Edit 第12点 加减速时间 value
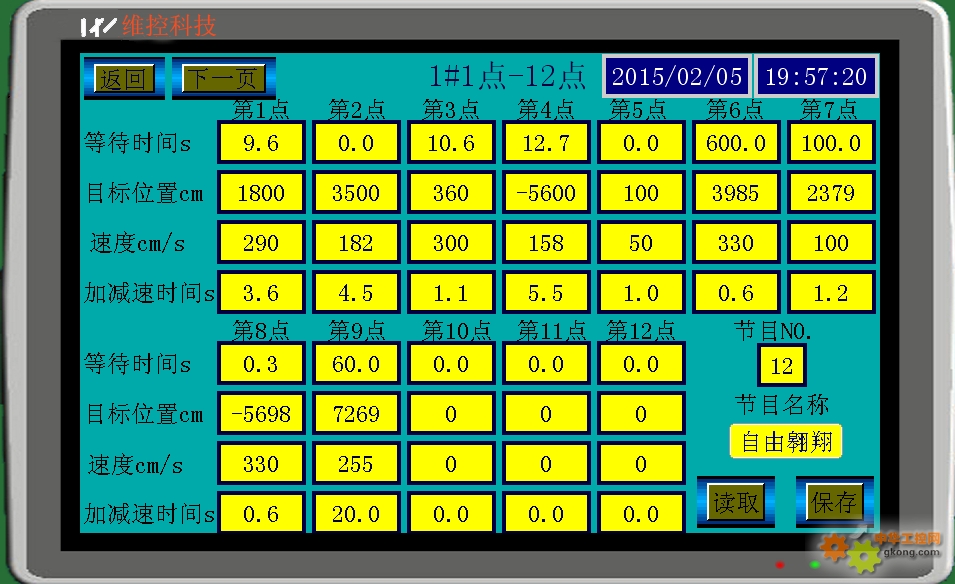The width and height of the screenshot is (955, 584). 641,513
